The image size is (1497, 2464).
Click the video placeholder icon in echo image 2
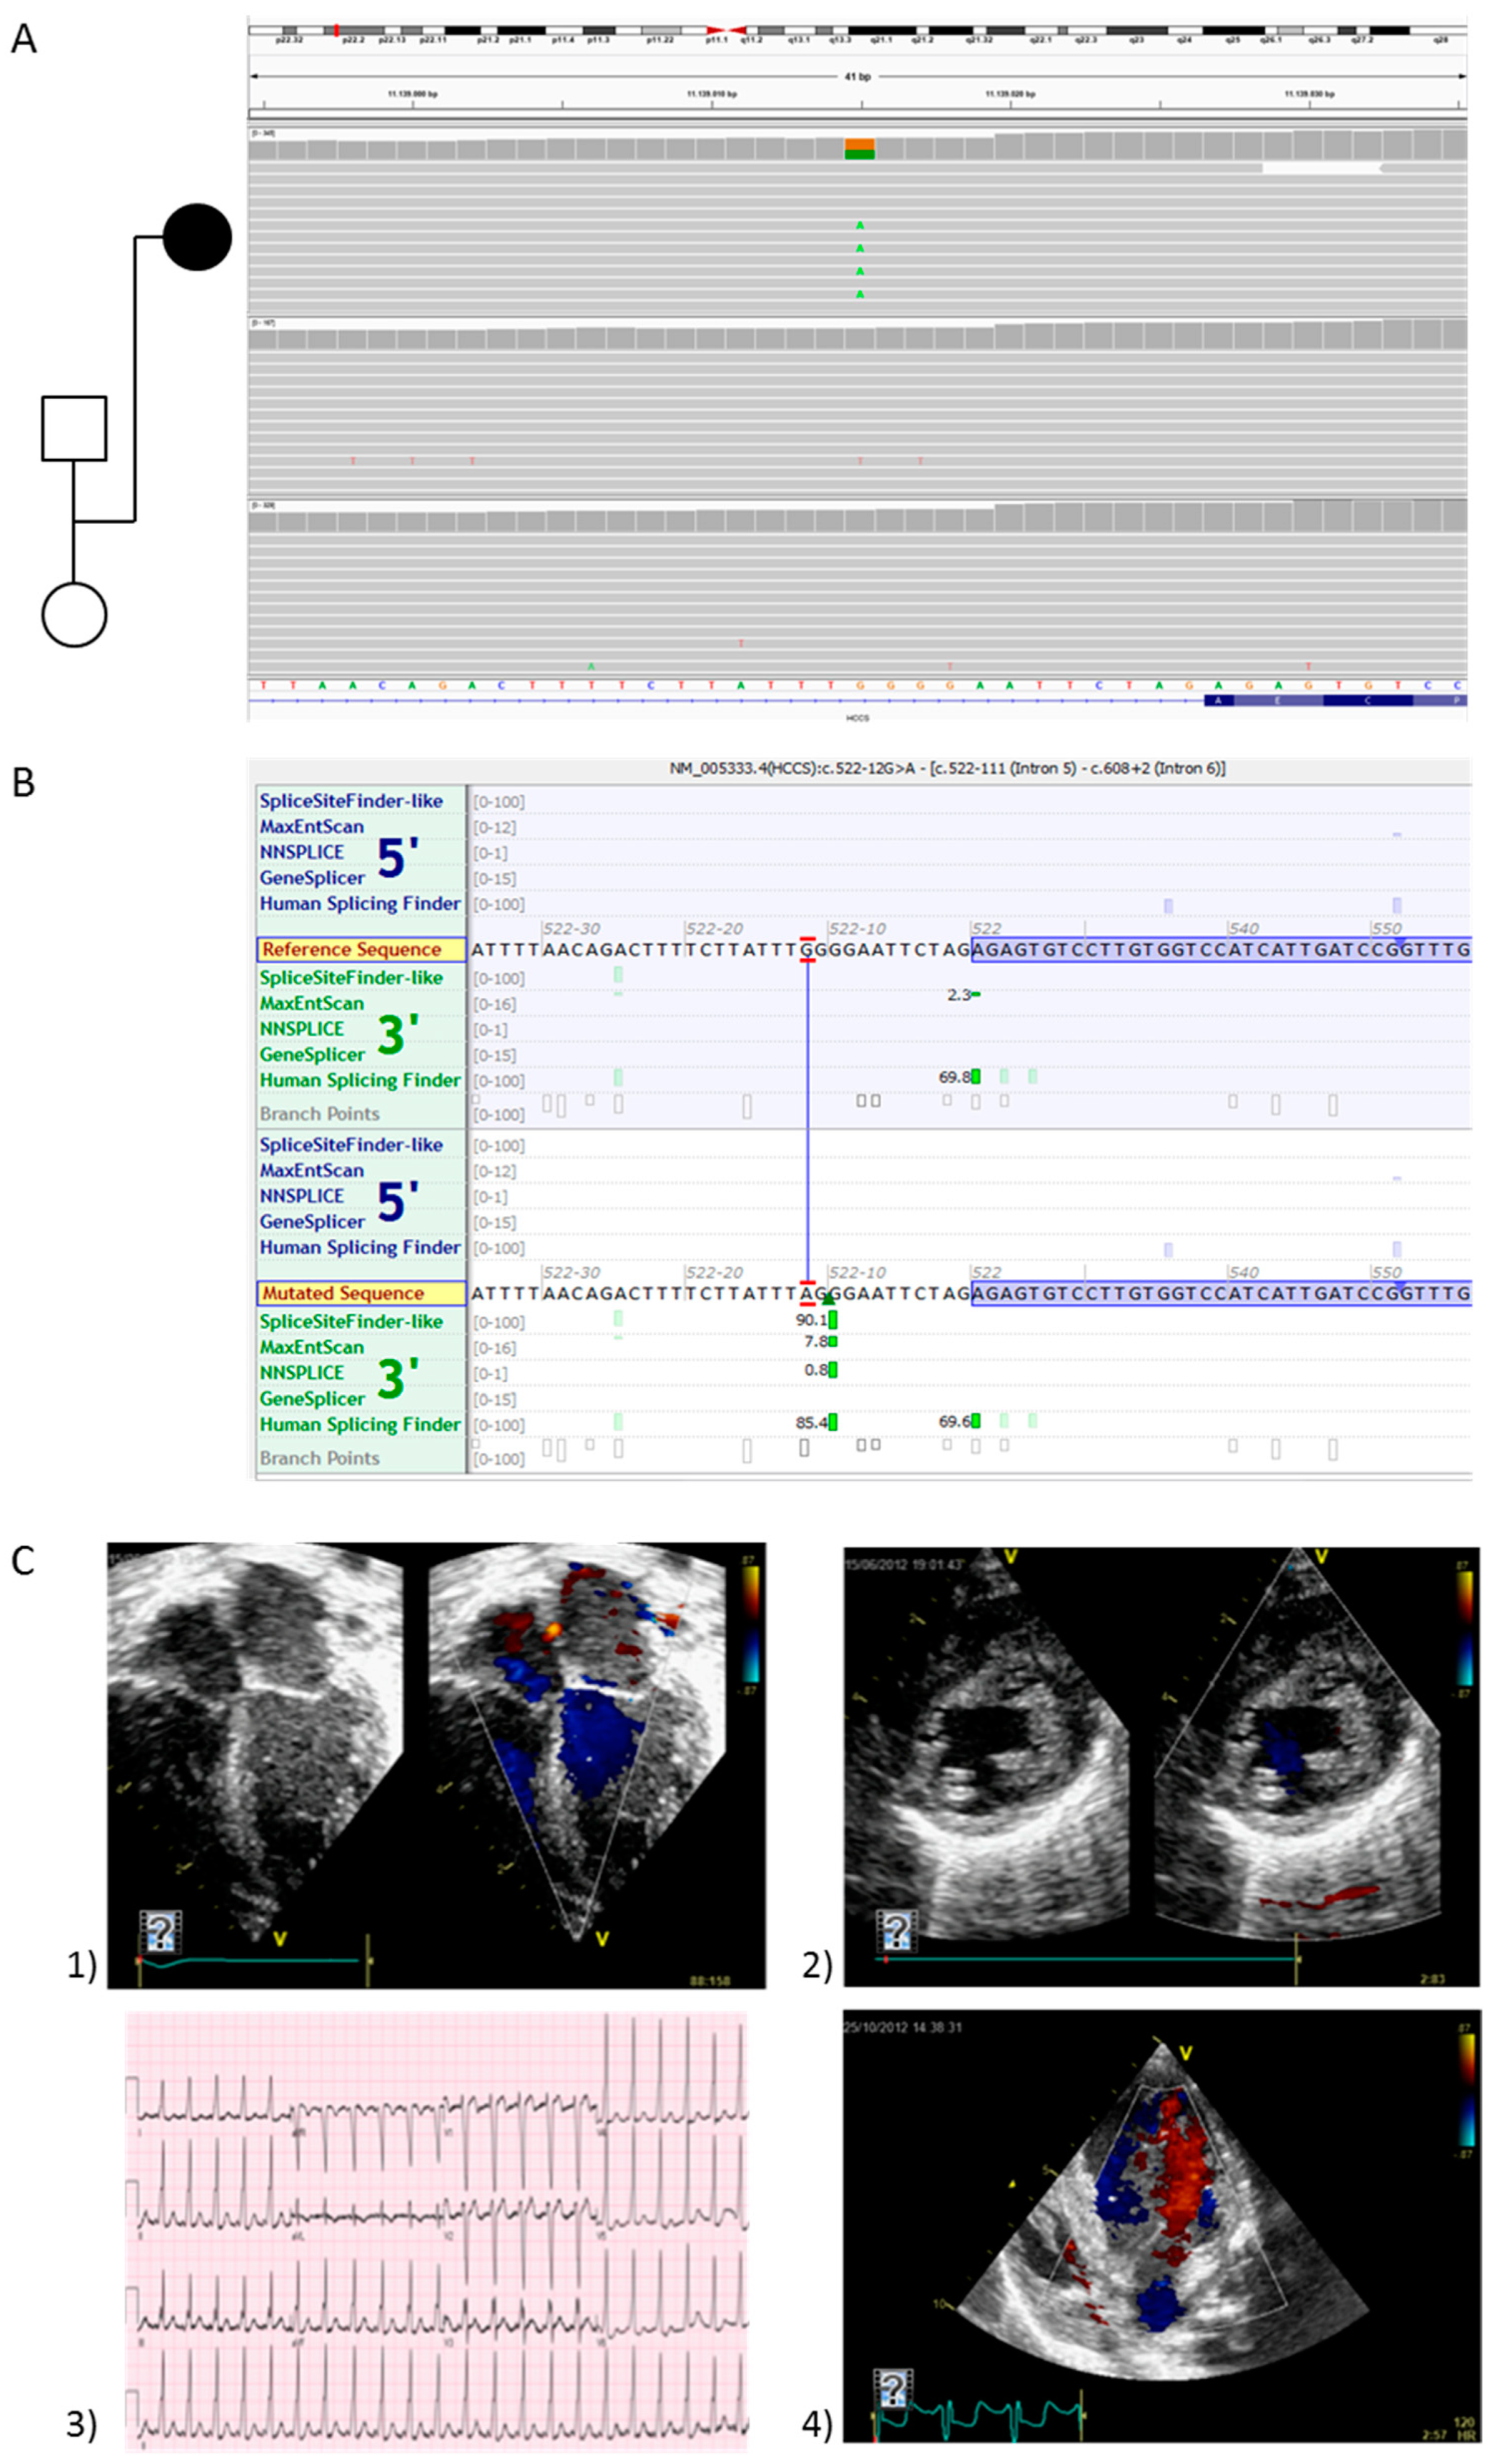pos(896,1931)
